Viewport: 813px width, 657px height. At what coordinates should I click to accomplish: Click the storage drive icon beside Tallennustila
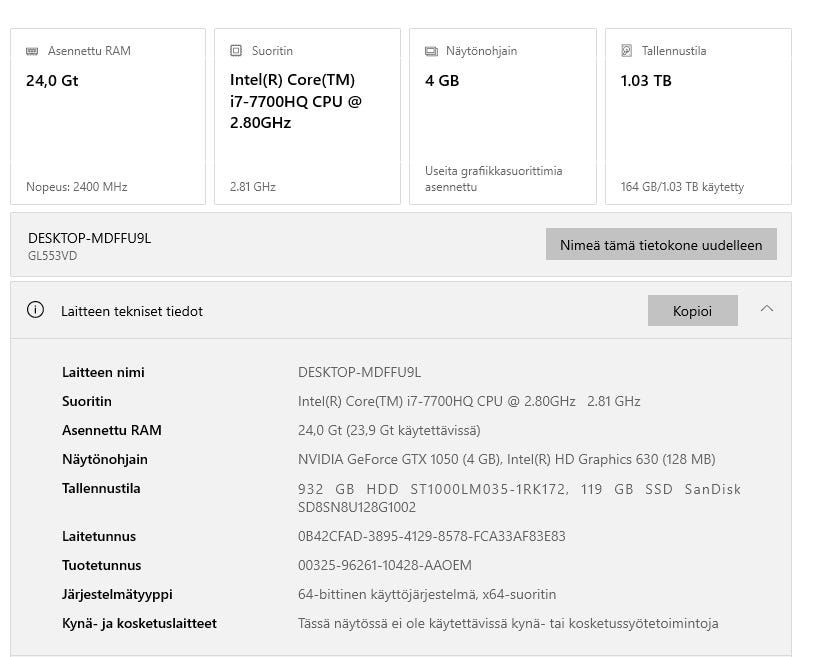[627, 51]
